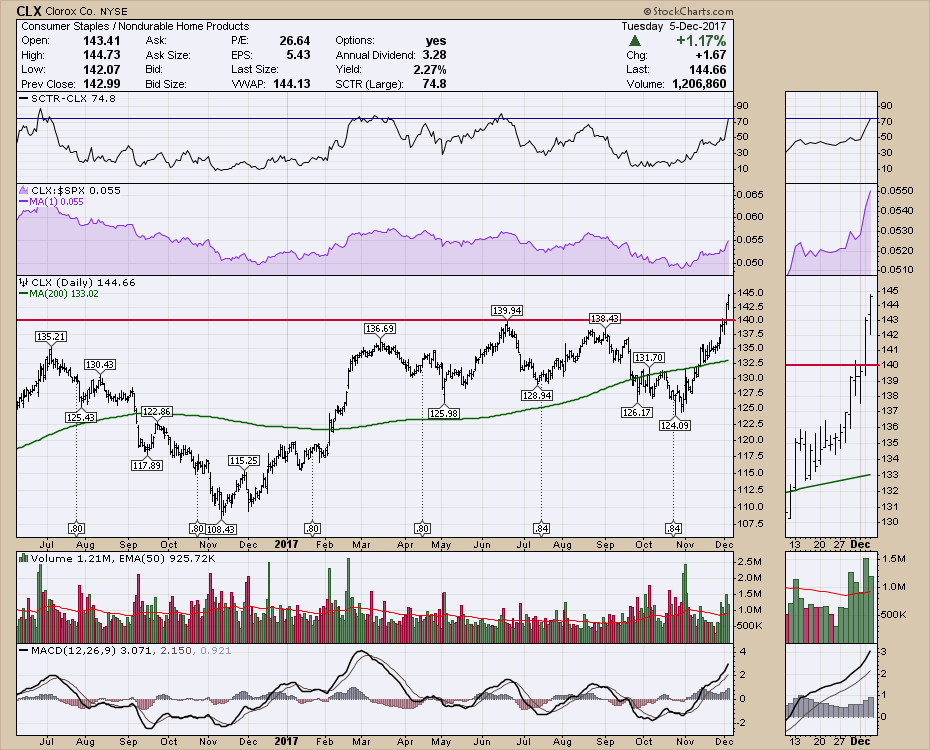Click the 136.69 peak label
The image size is (930, 750).
pyautogui.click(x=380, y=328)
